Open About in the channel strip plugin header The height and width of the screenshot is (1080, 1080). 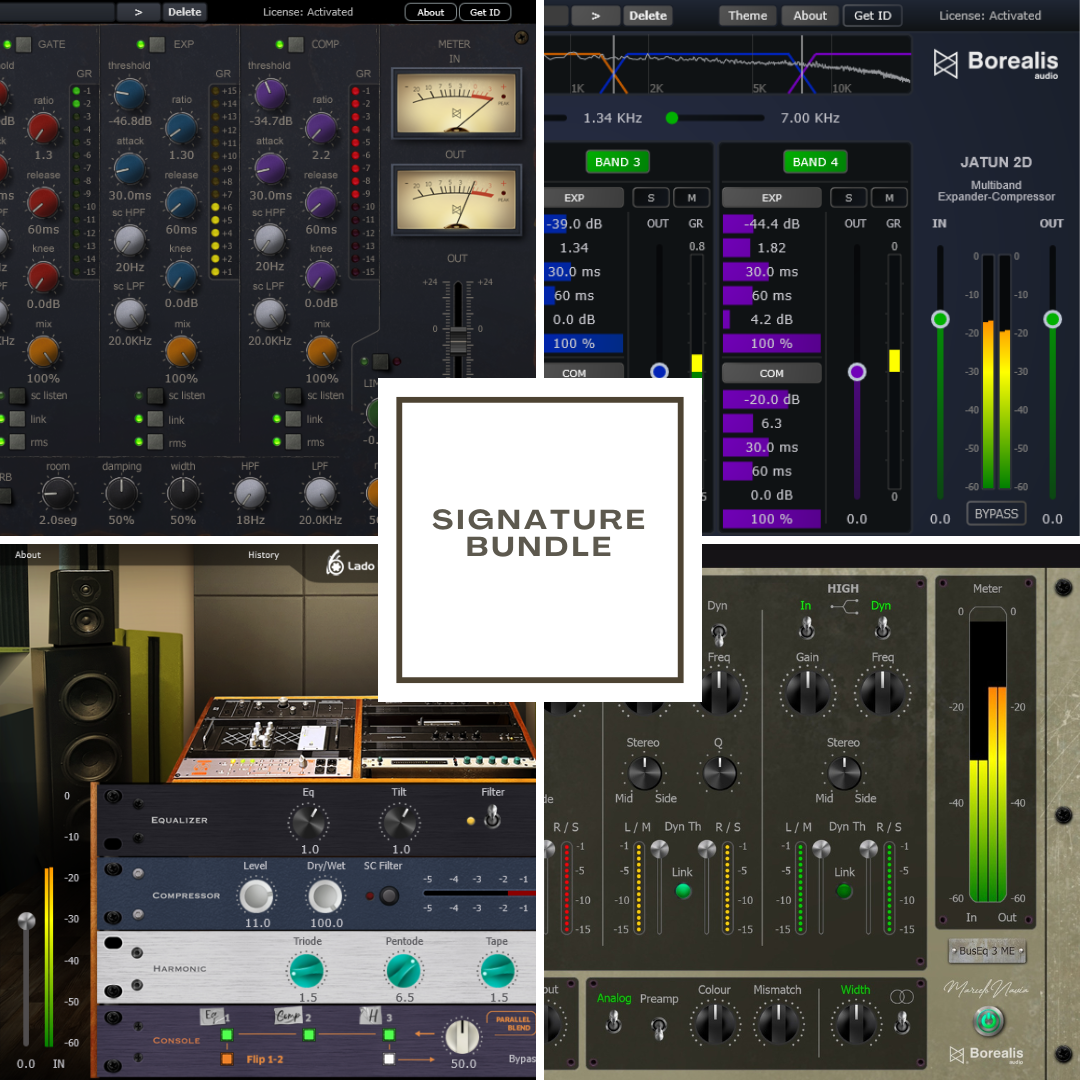430,12
